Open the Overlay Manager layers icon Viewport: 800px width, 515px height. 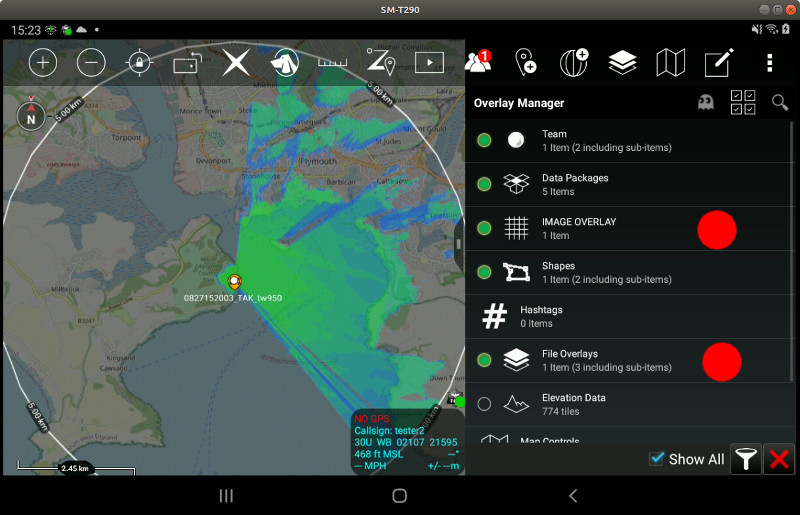622,63
